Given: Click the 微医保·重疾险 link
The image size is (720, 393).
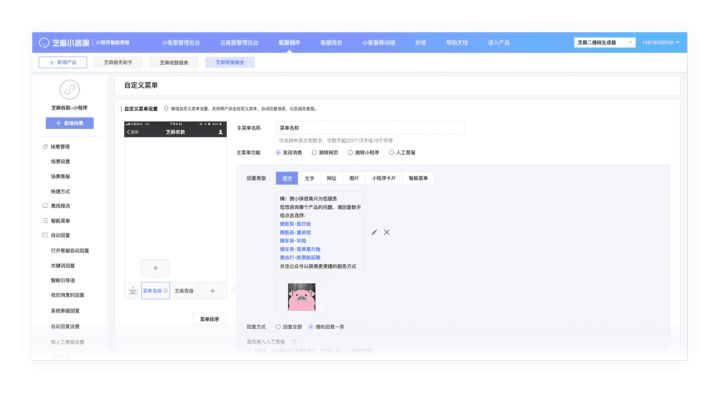Looking at the screenshot, I should pos(295,232).
